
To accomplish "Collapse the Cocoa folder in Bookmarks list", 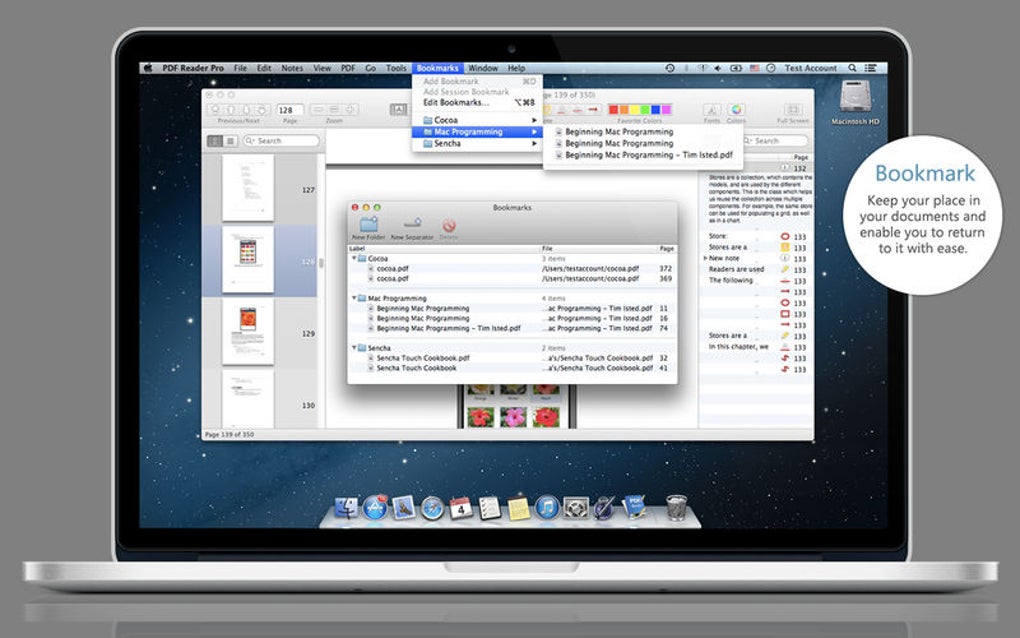I will click(x=354, y=258).
